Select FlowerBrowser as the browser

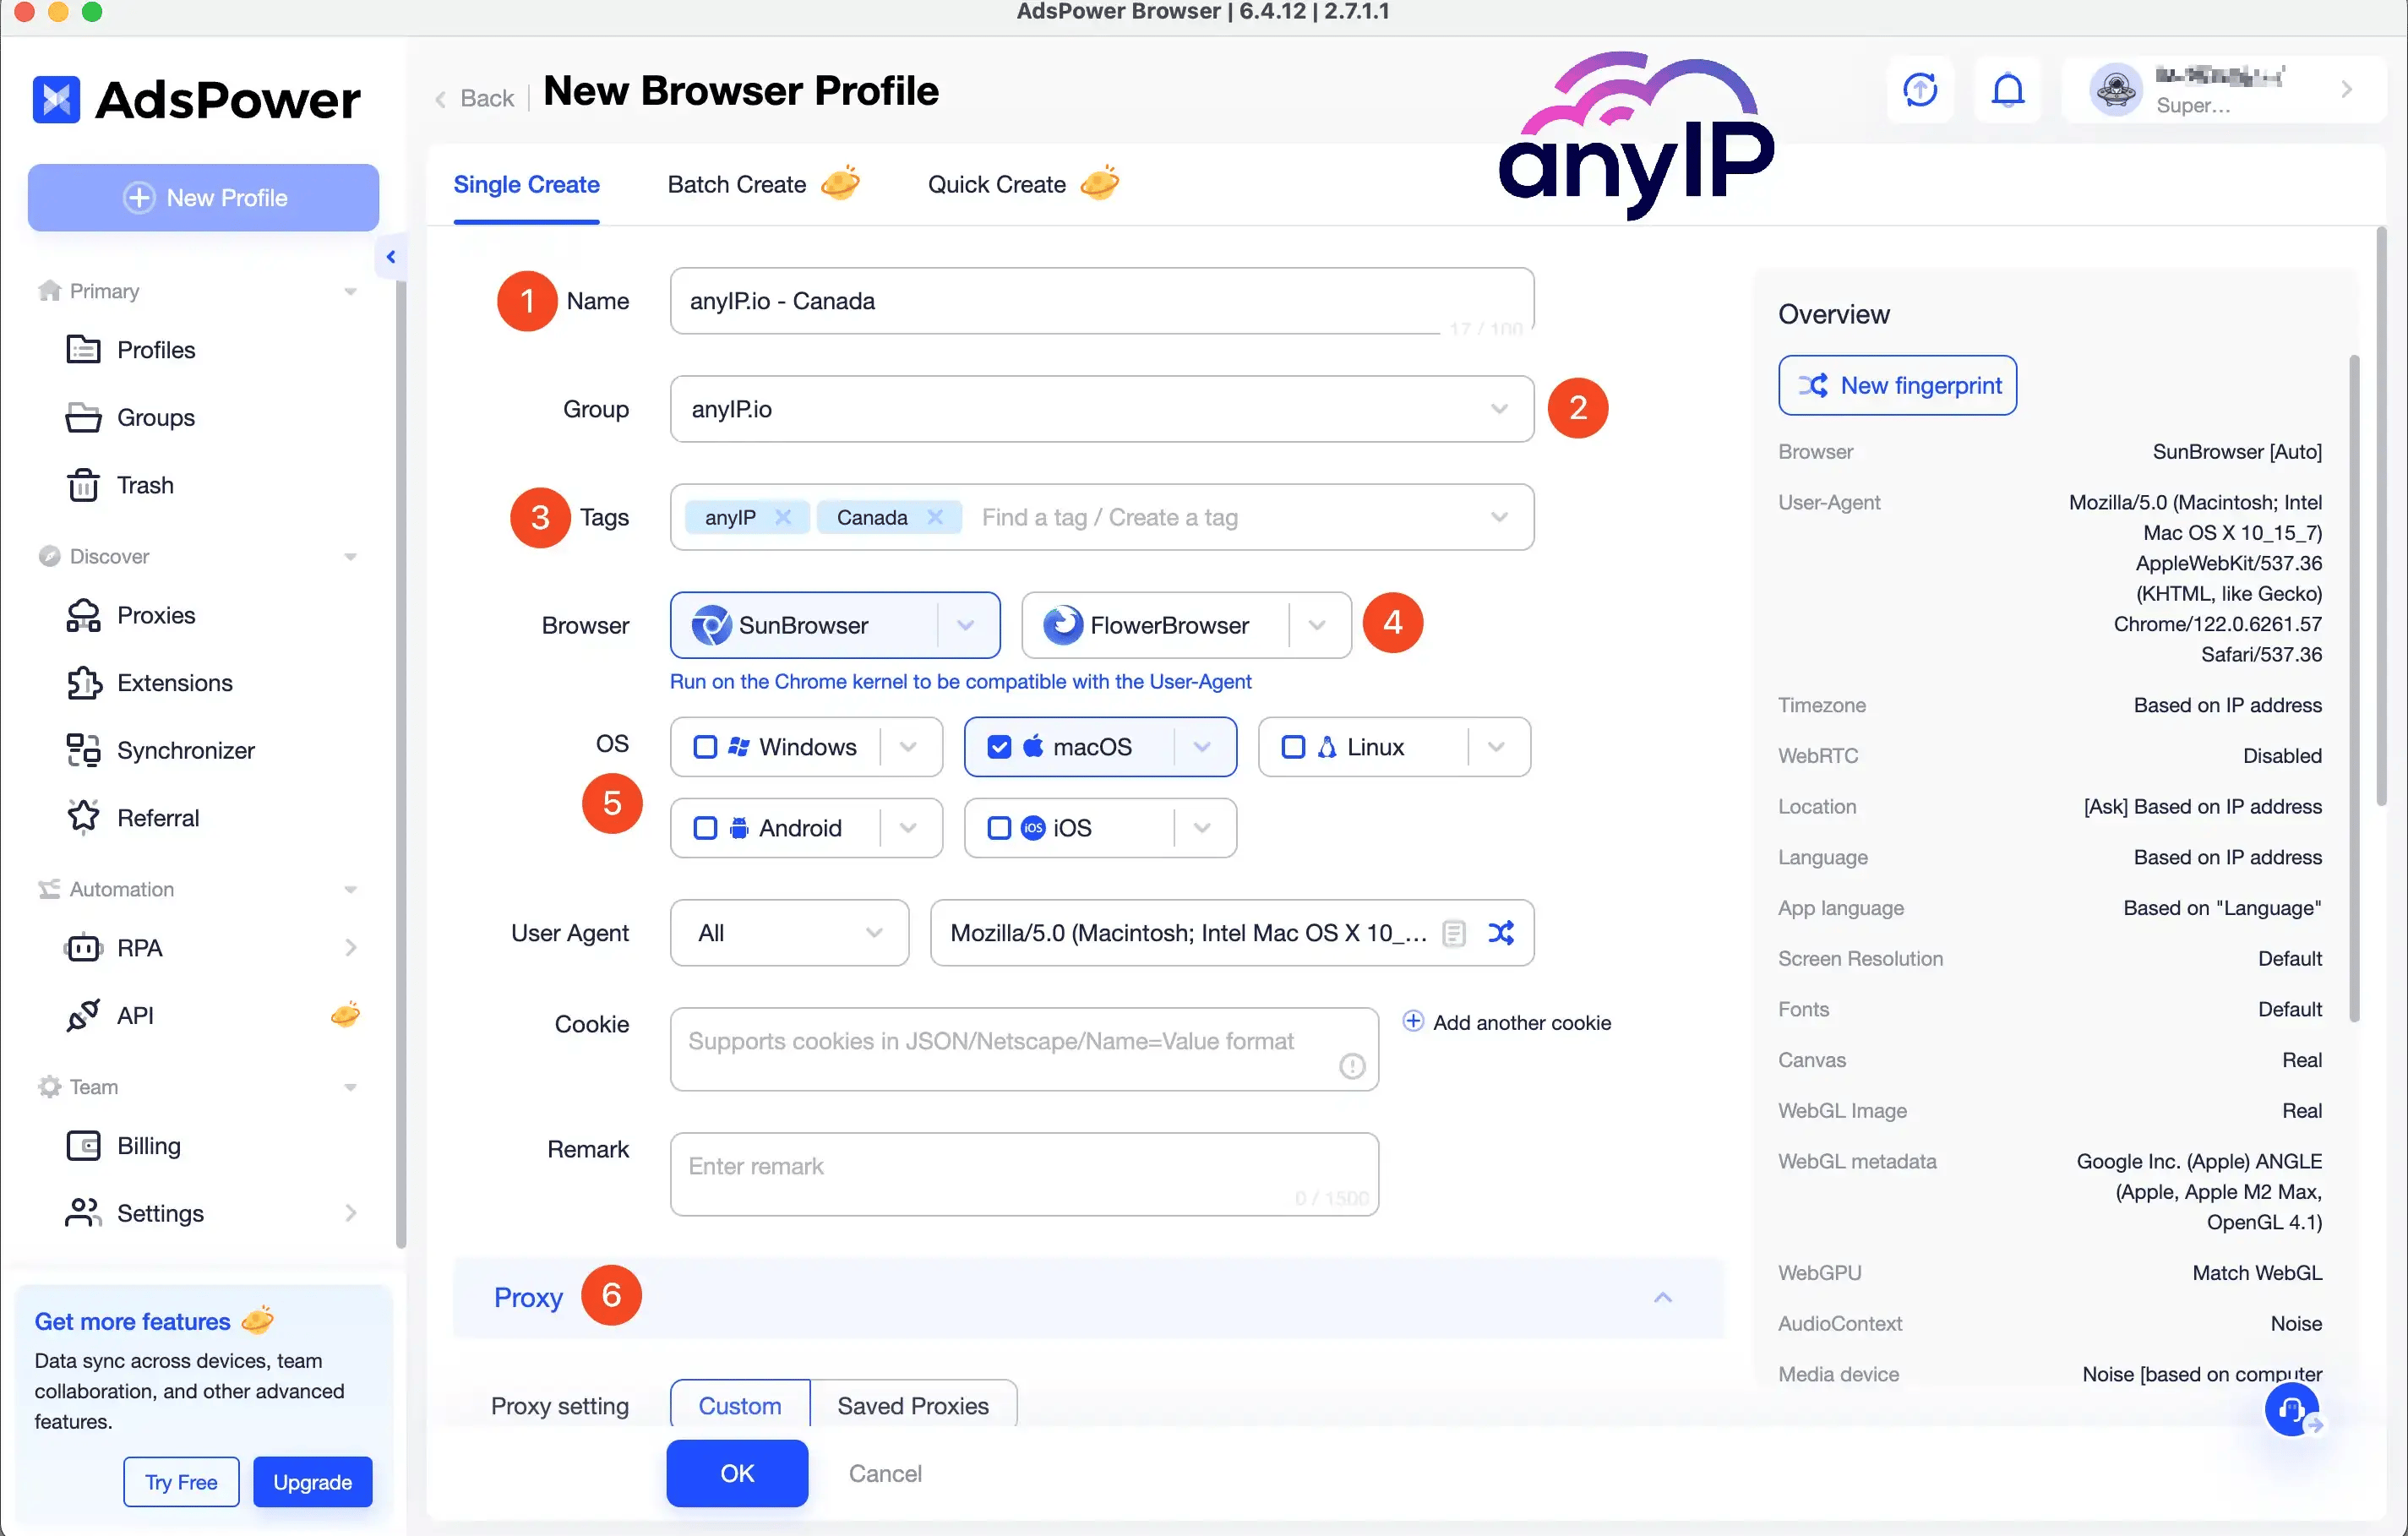(1156, 625)
